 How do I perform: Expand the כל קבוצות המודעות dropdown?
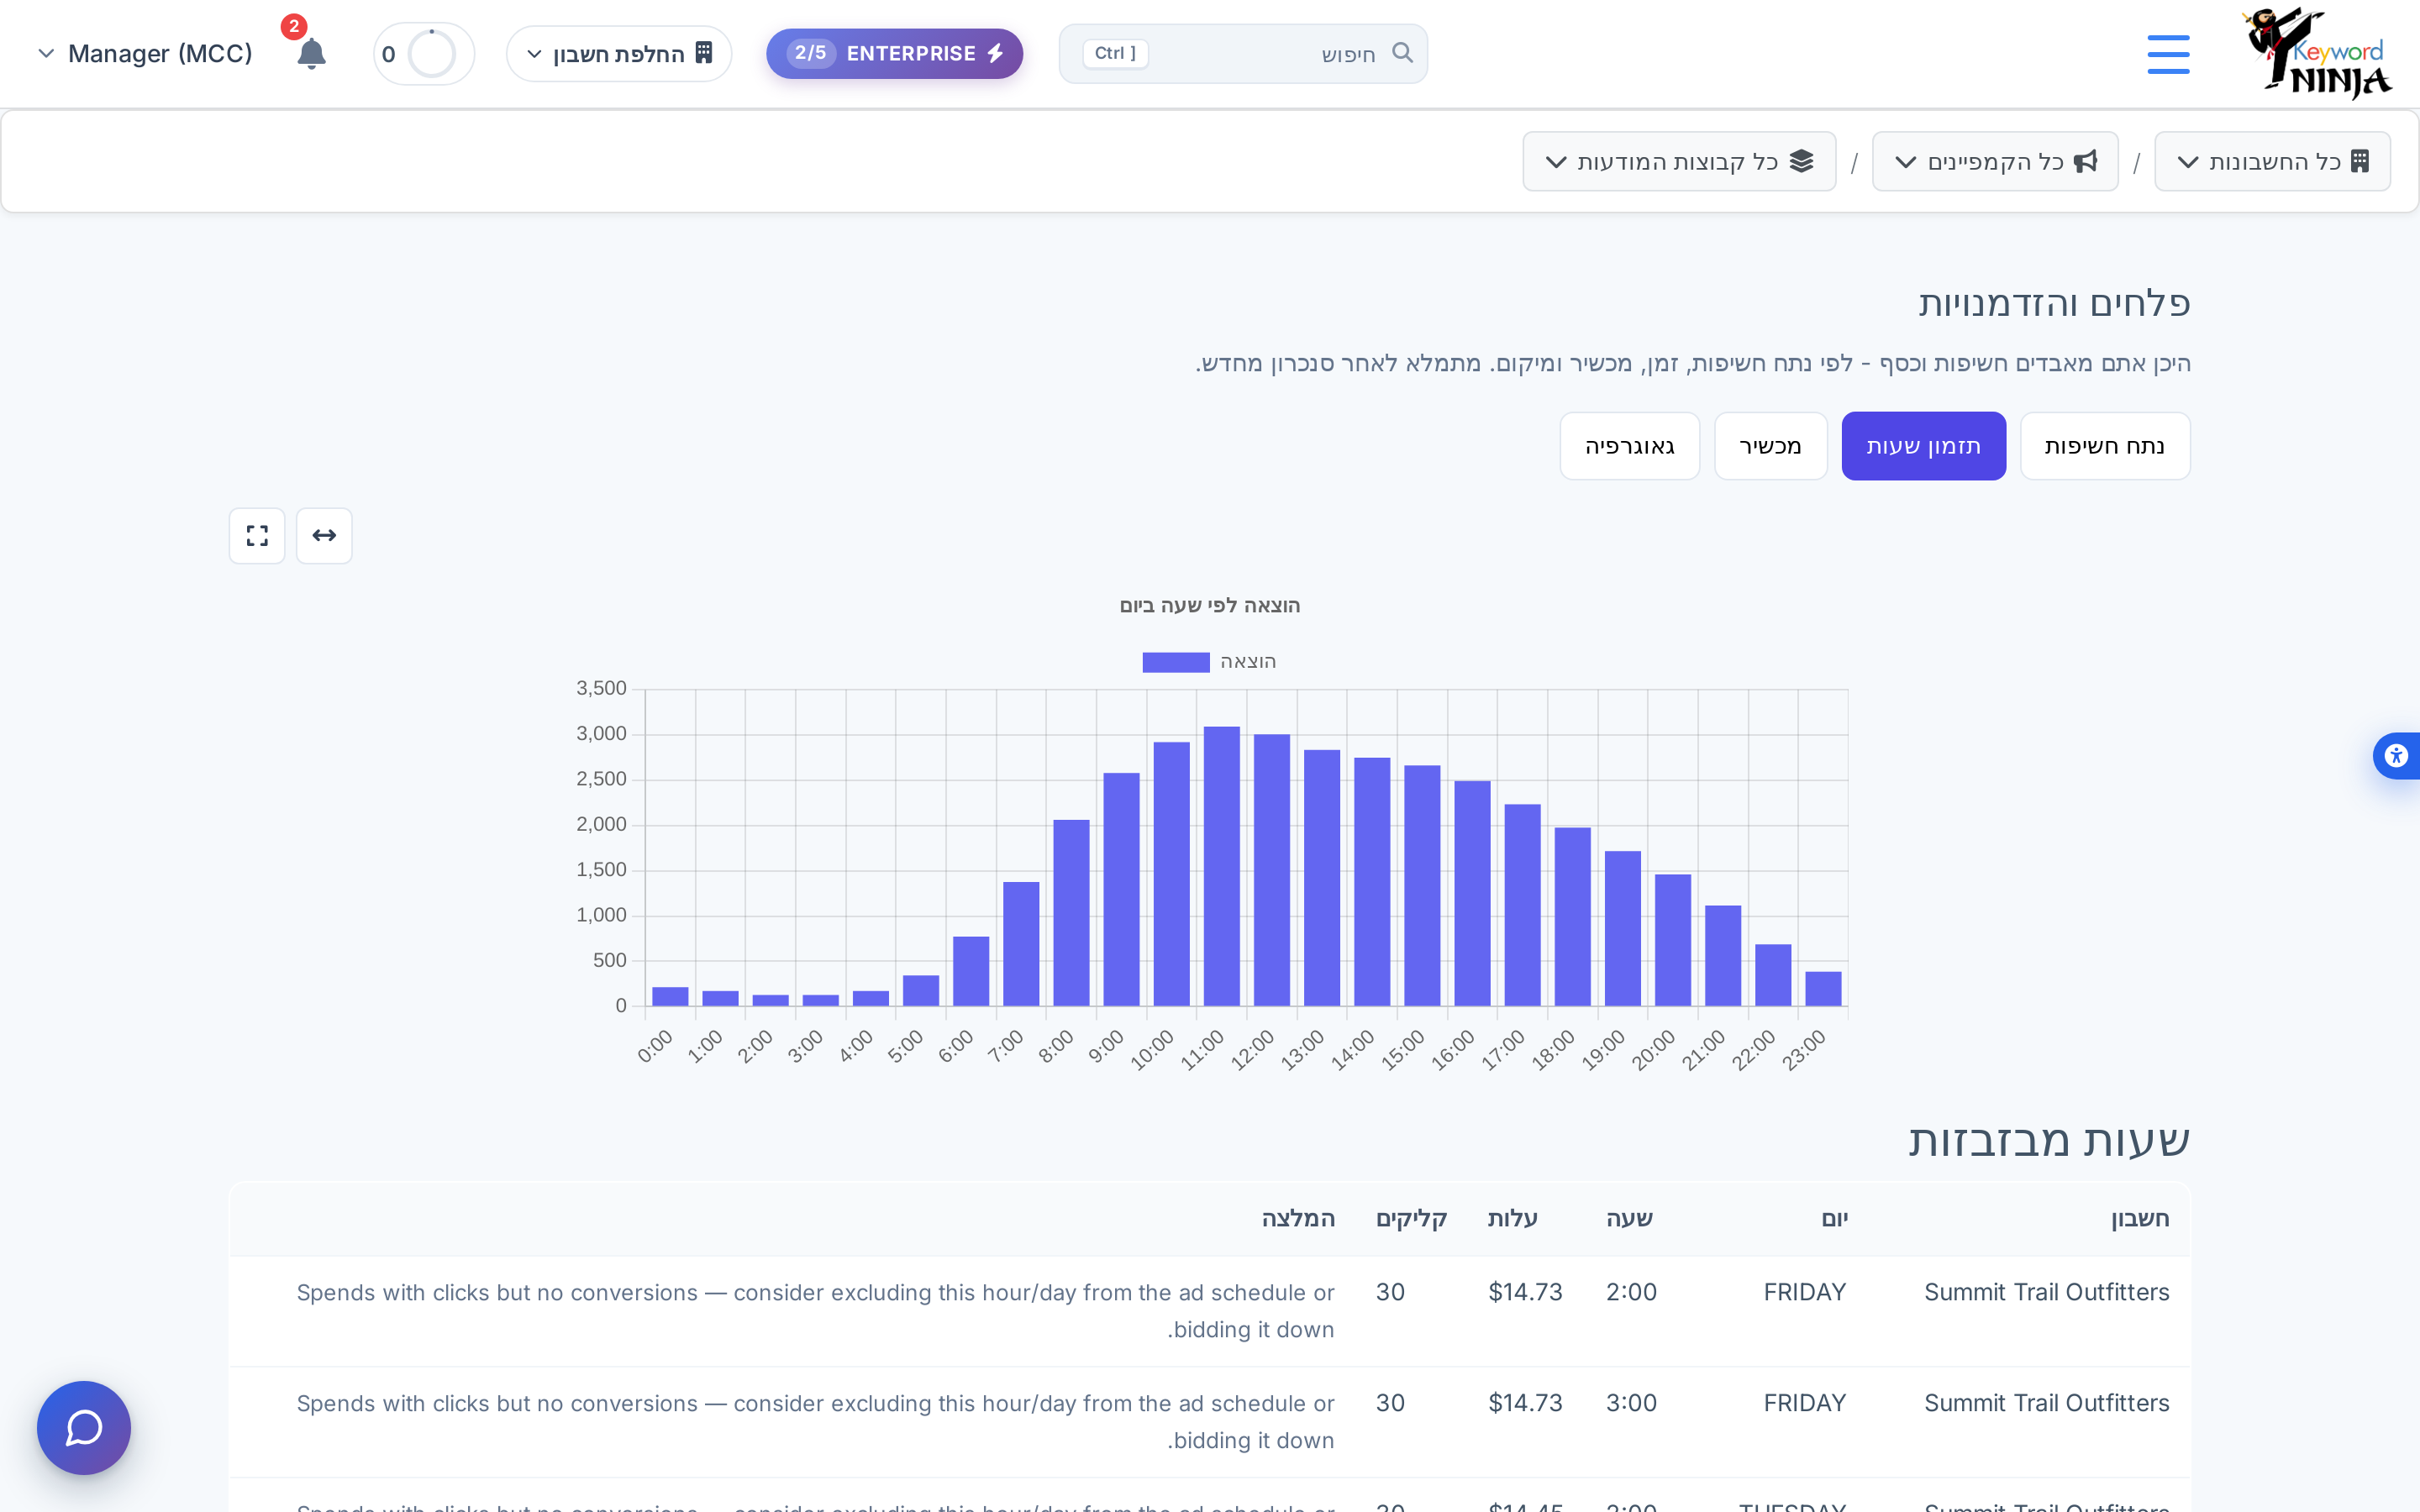1679,162
